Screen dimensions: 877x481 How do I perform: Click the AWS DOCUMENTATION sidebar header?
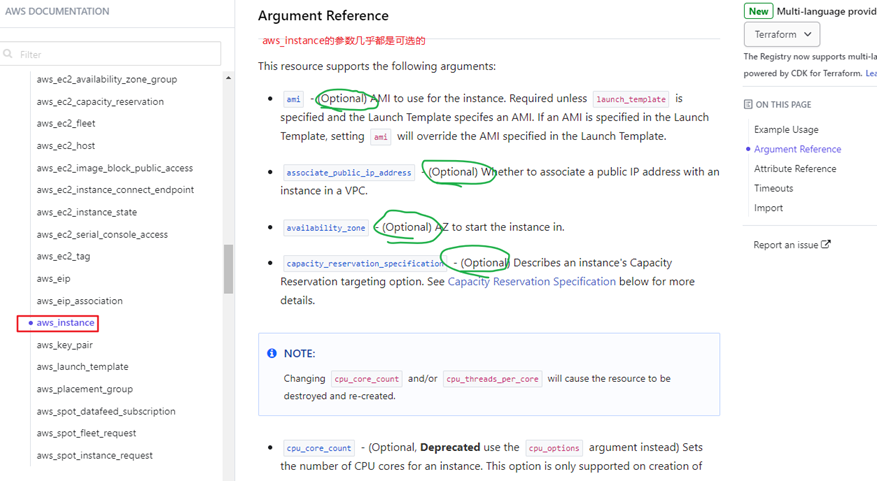pos(57,11)
